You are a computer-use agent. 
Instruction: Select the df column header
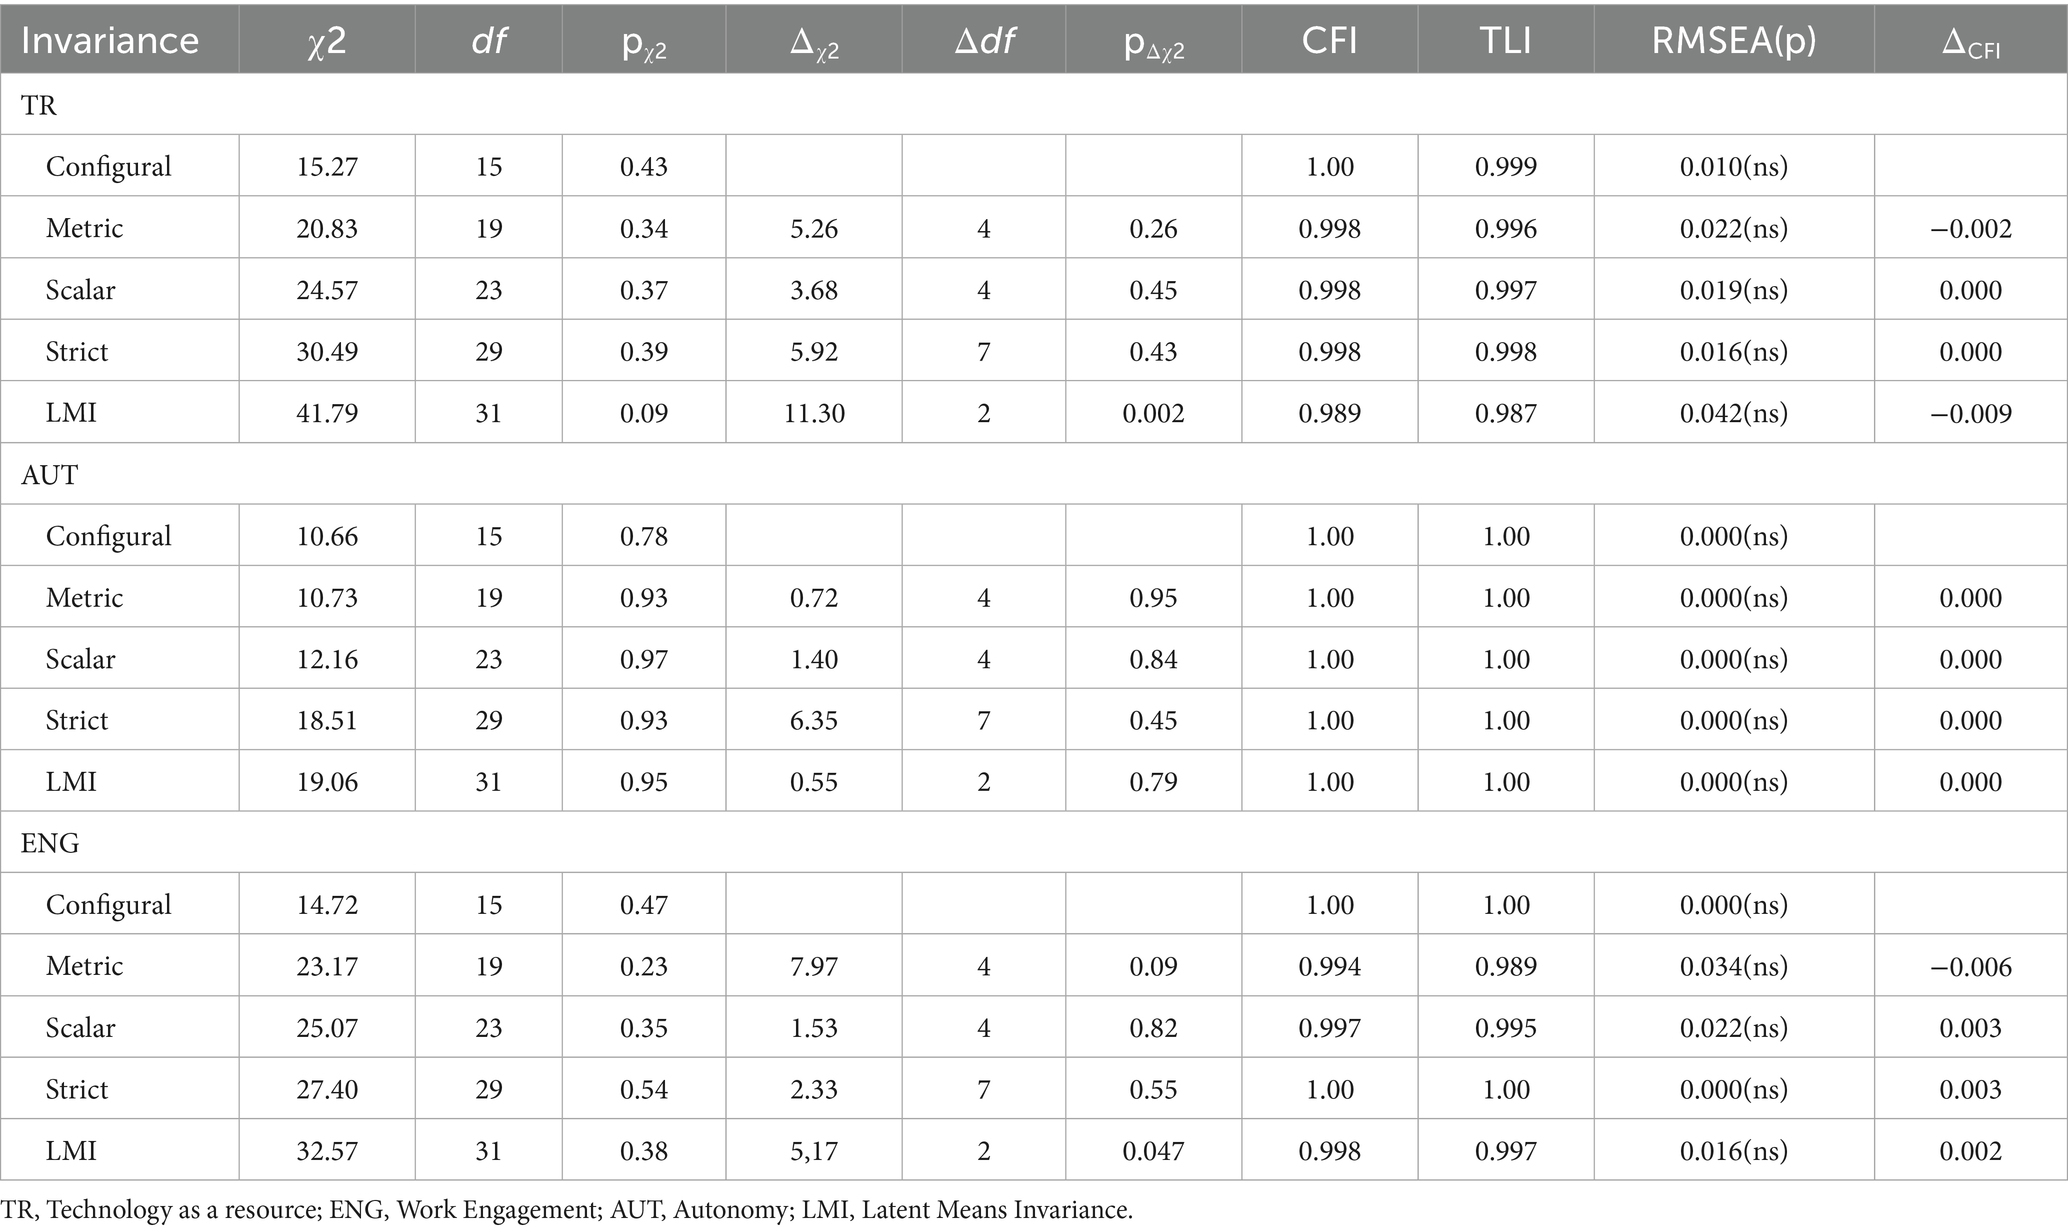[x=488, y=41]
